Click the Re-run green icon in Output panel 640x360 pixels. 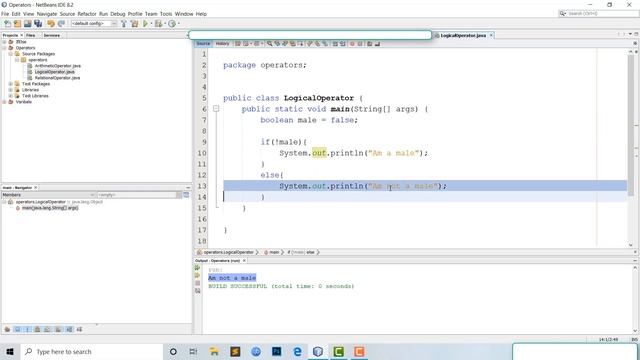tap(198, 268)
